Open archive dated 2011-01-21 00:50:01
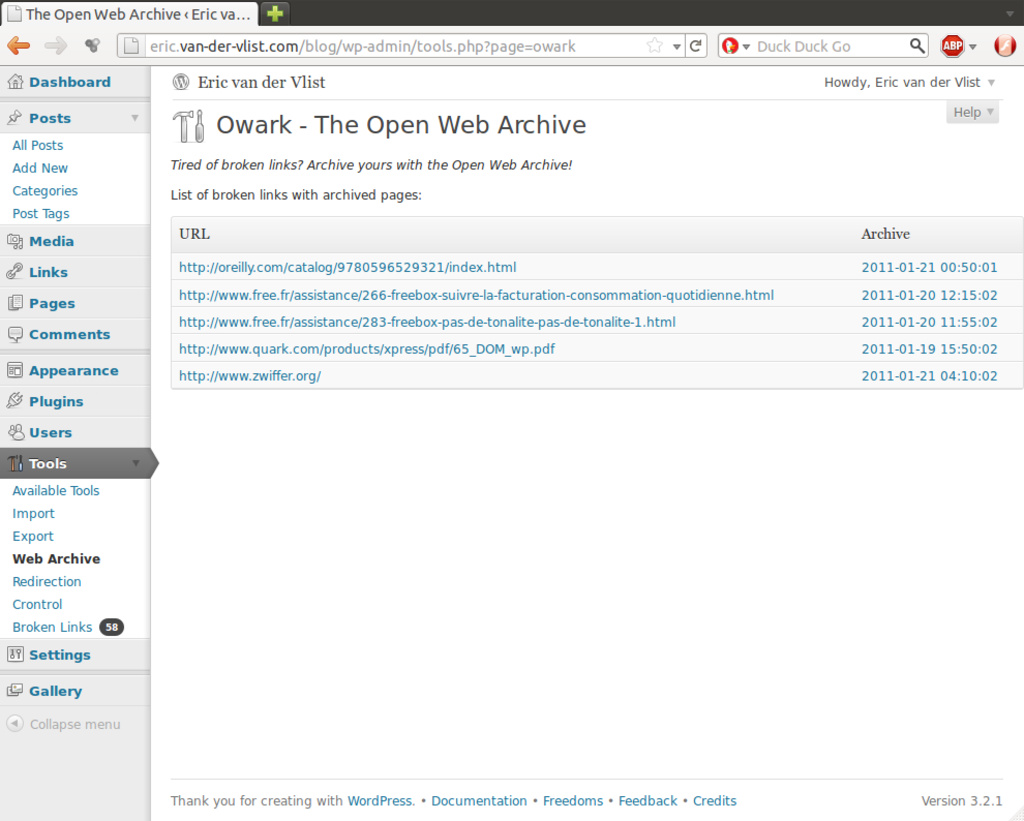 [x=929, y=267]
